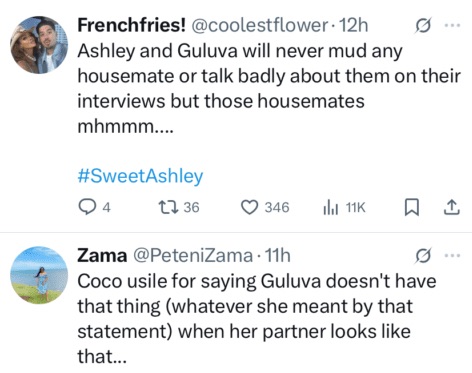Open the #SweetAshley hashtag
The height and width of the screenshot is (373, 472).
140,176
